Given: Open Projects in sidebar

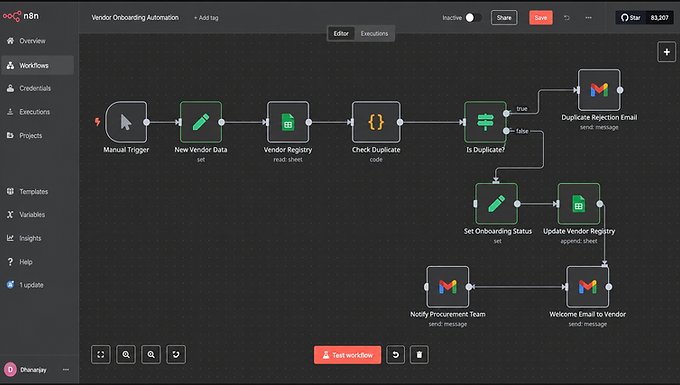Looking at the screenshot, I should point(37,135).
